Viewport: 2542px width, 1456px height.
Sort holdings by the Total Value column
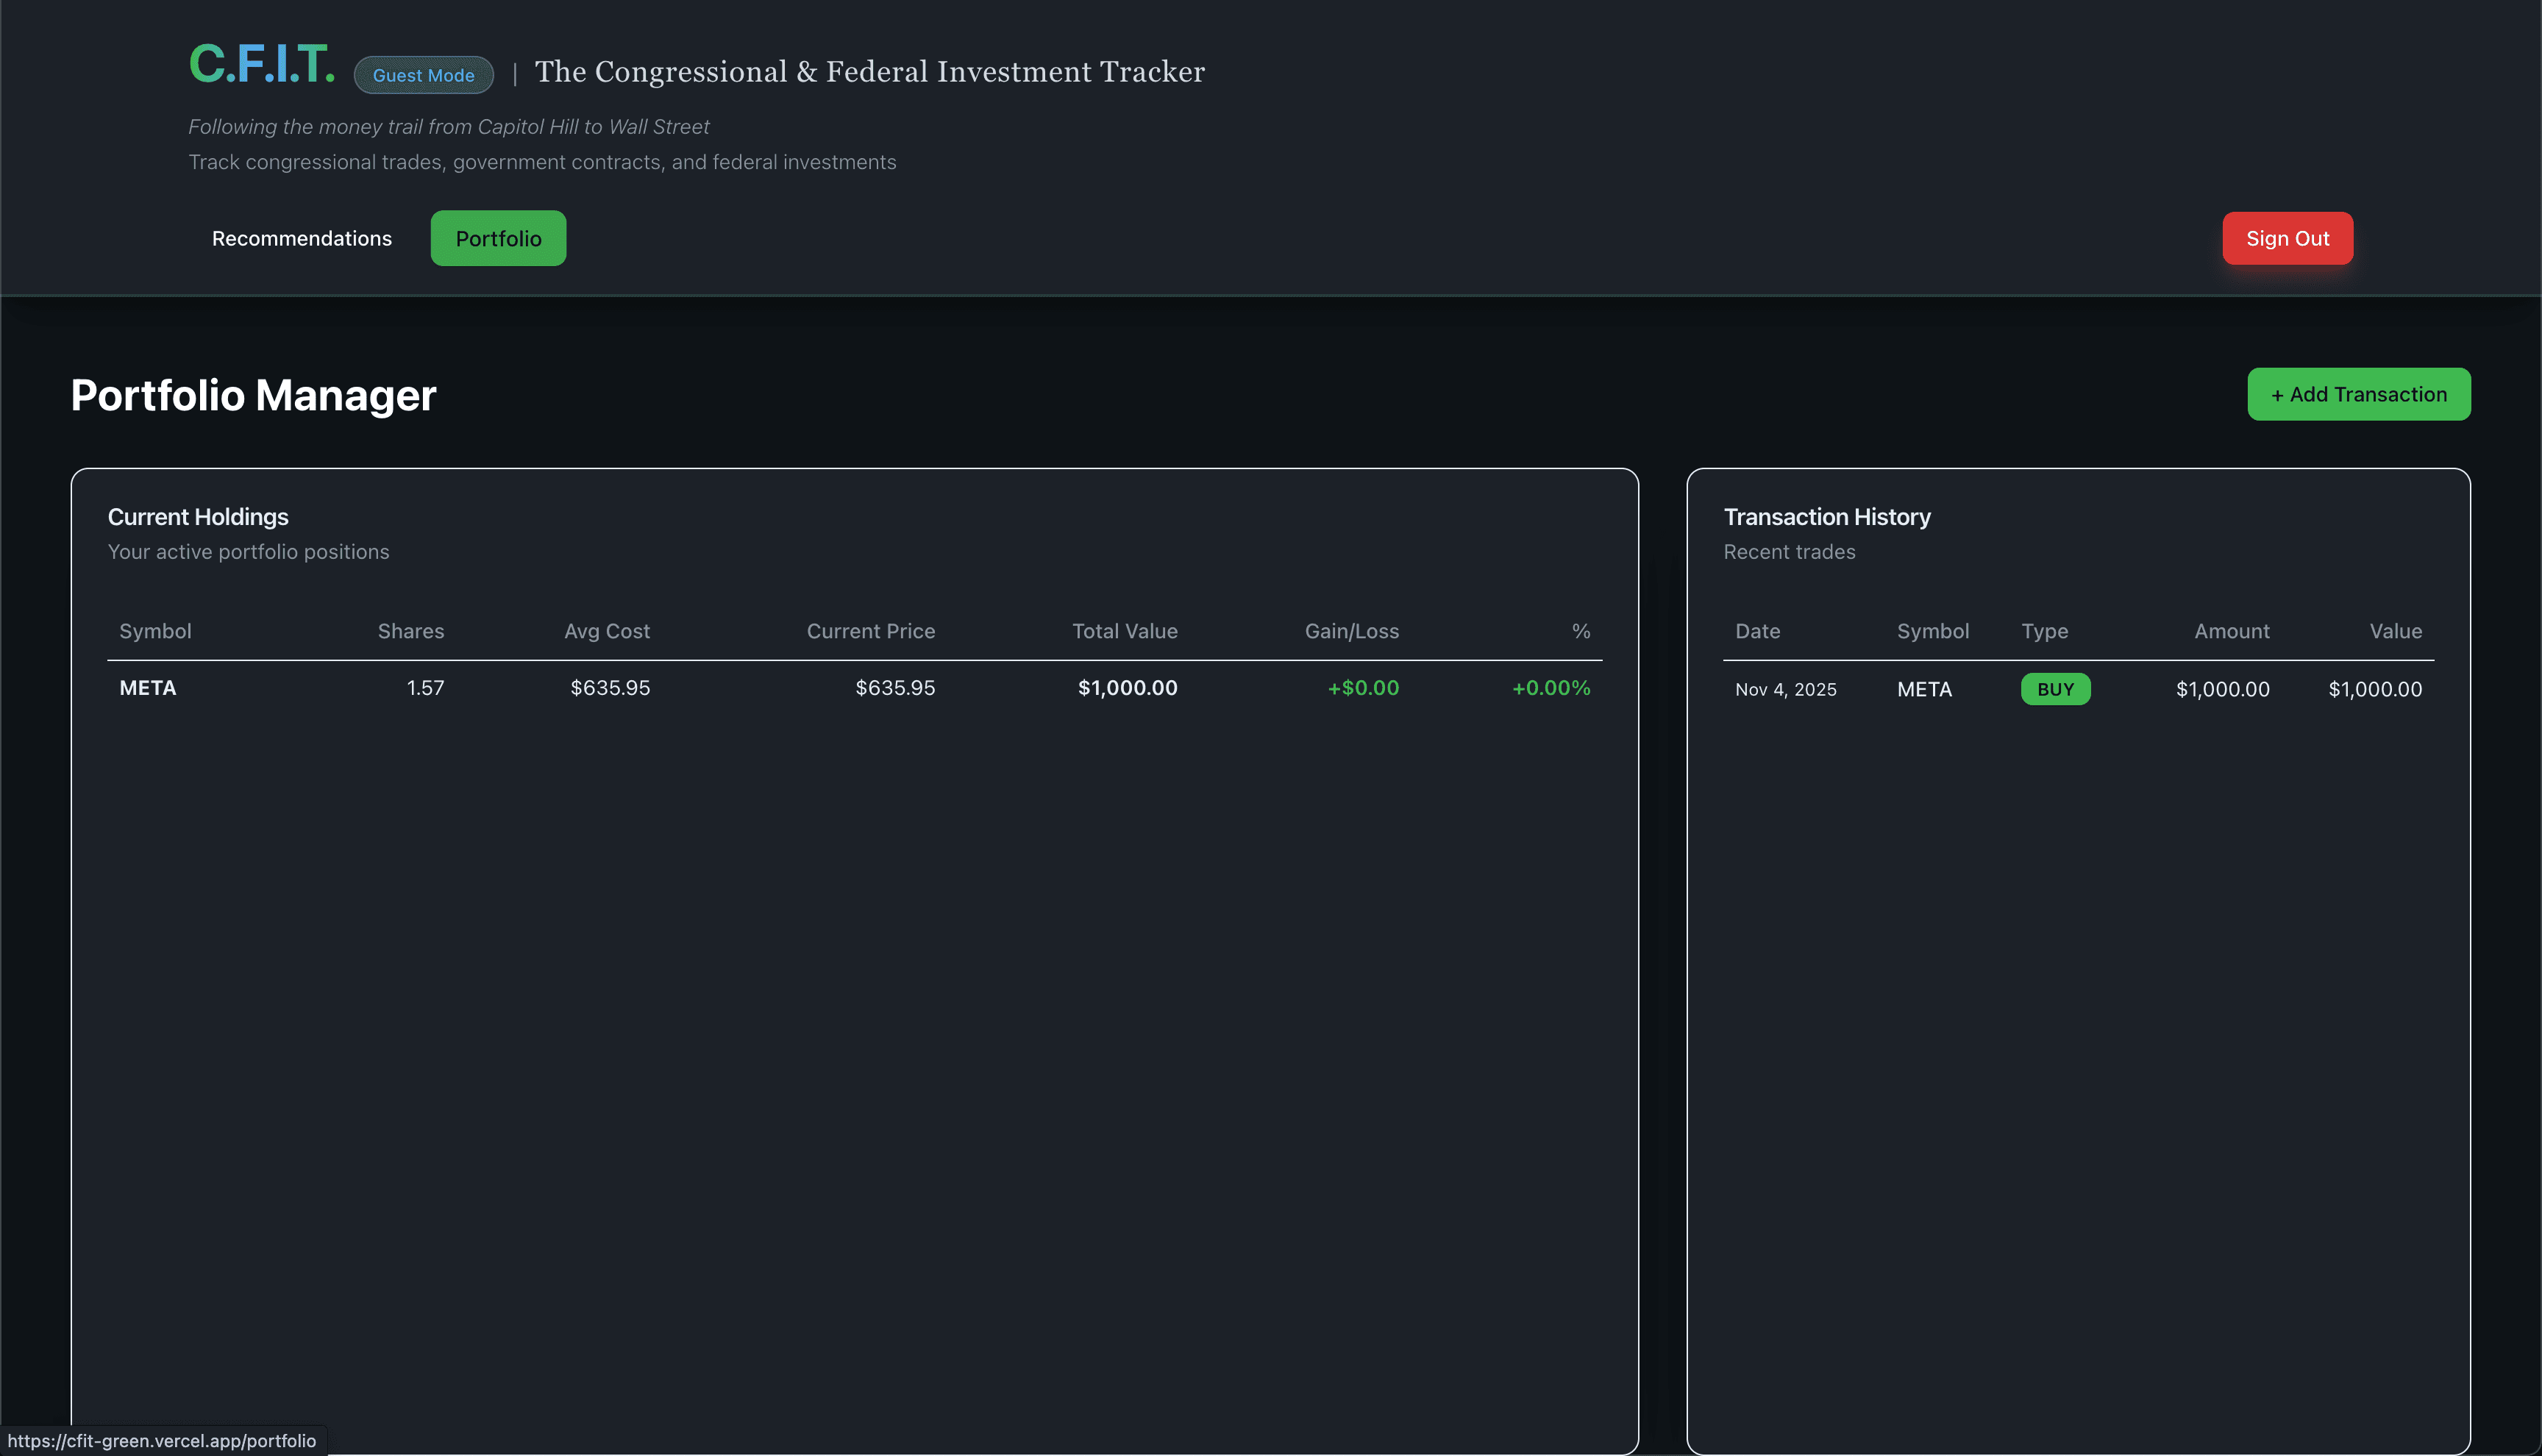[1124, 631]
